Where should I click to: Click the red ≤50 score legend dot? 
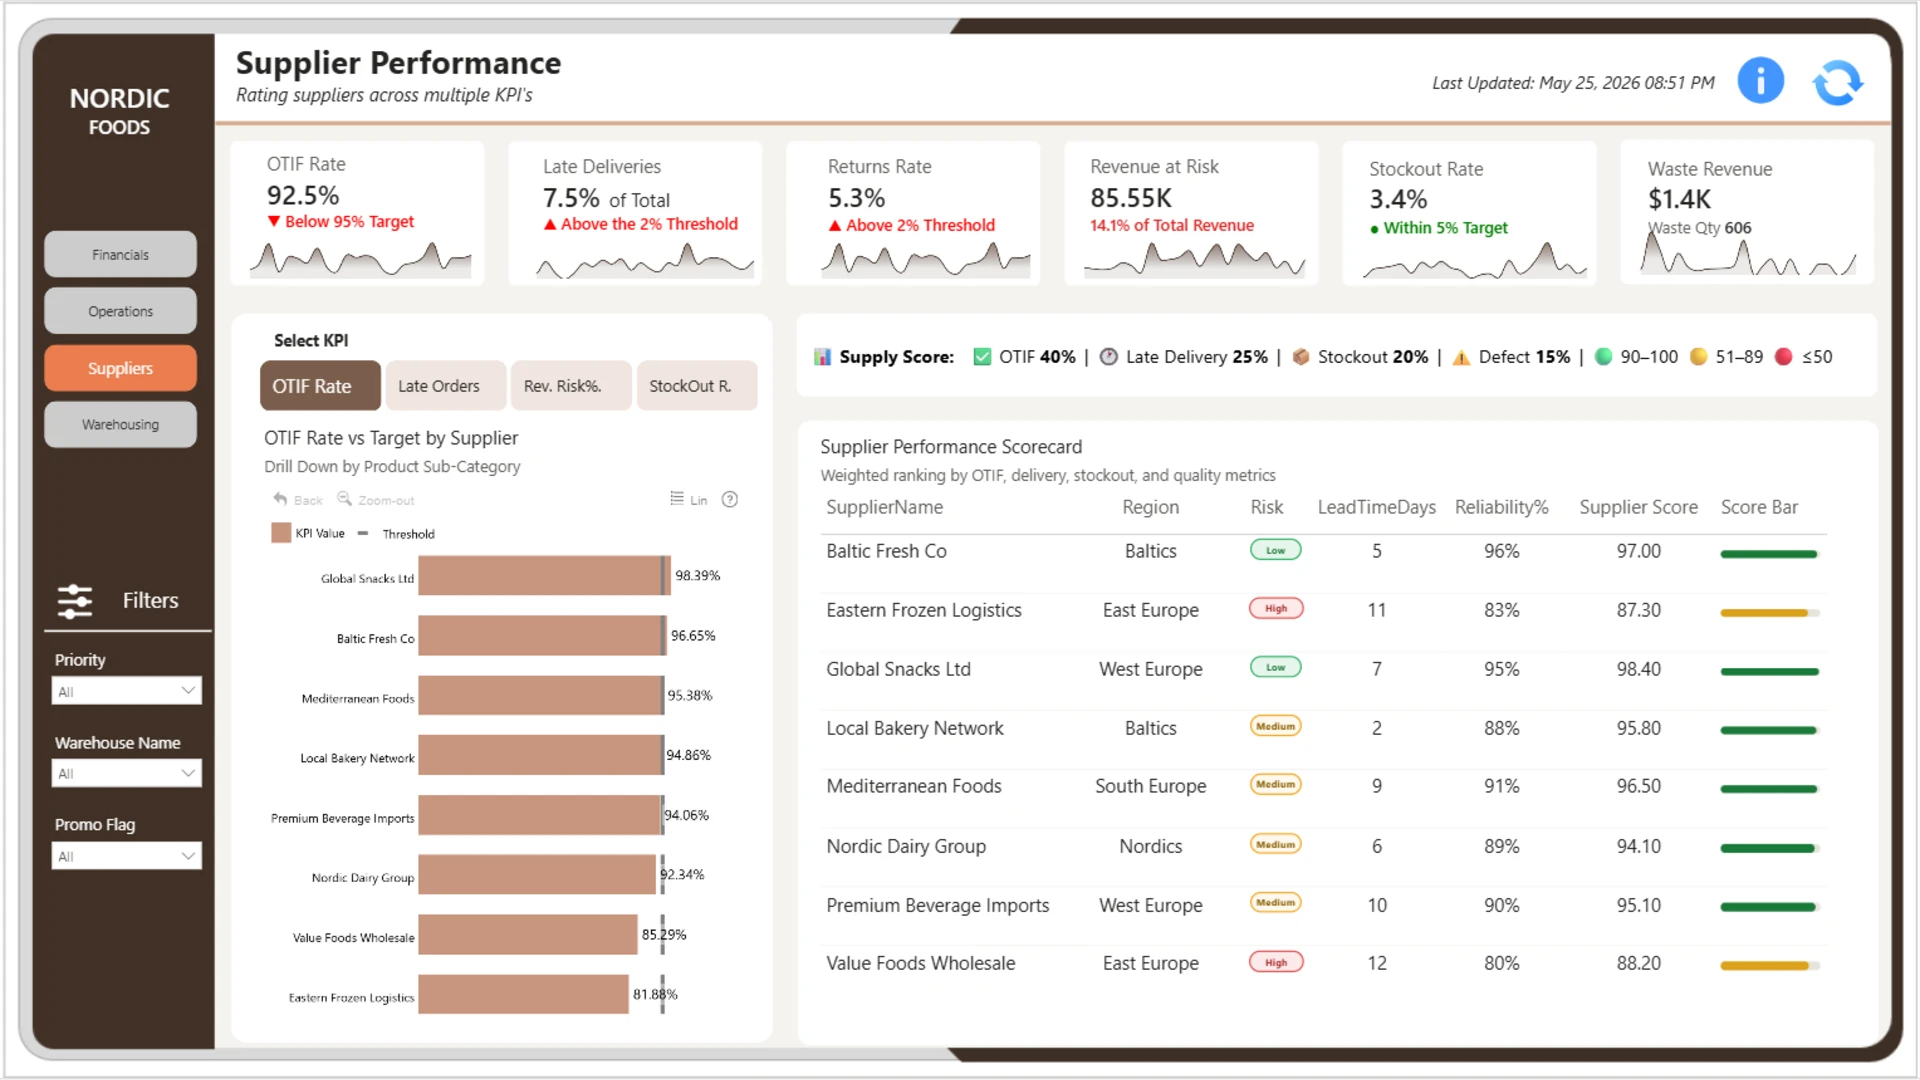coord(1783,357)
